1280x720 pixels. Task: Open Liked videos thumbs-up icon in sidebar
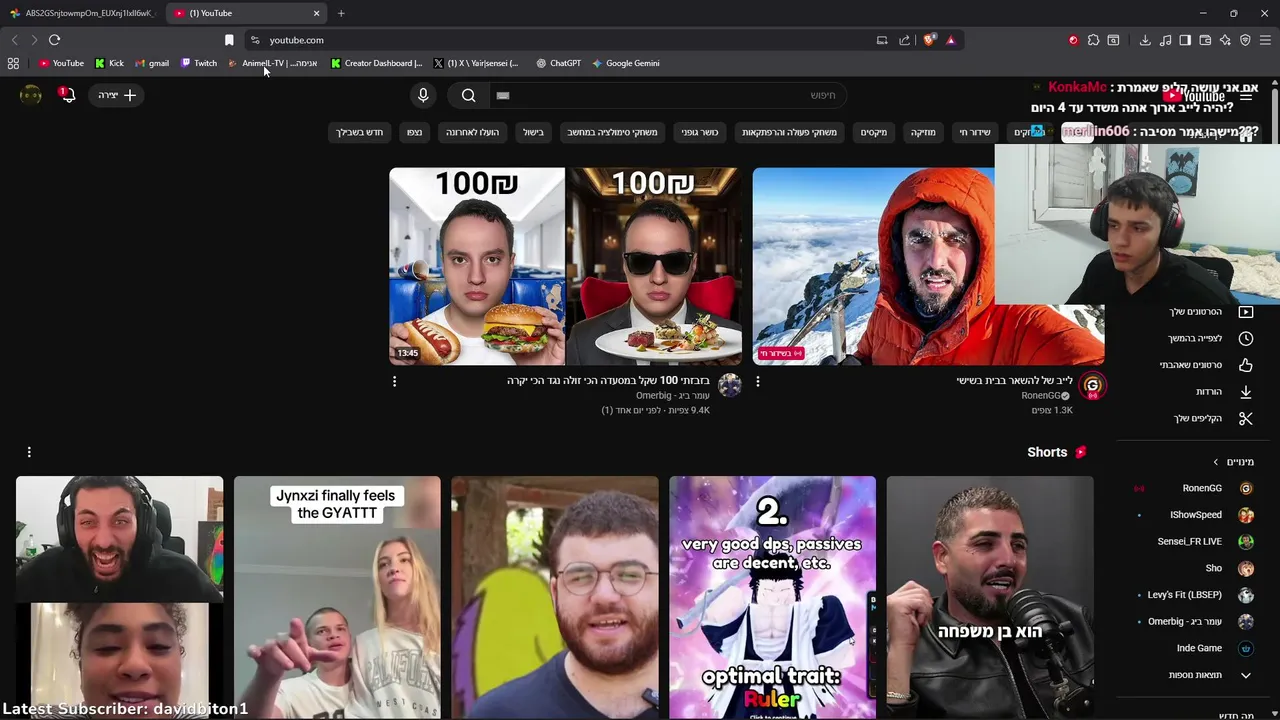[1245, 365]
